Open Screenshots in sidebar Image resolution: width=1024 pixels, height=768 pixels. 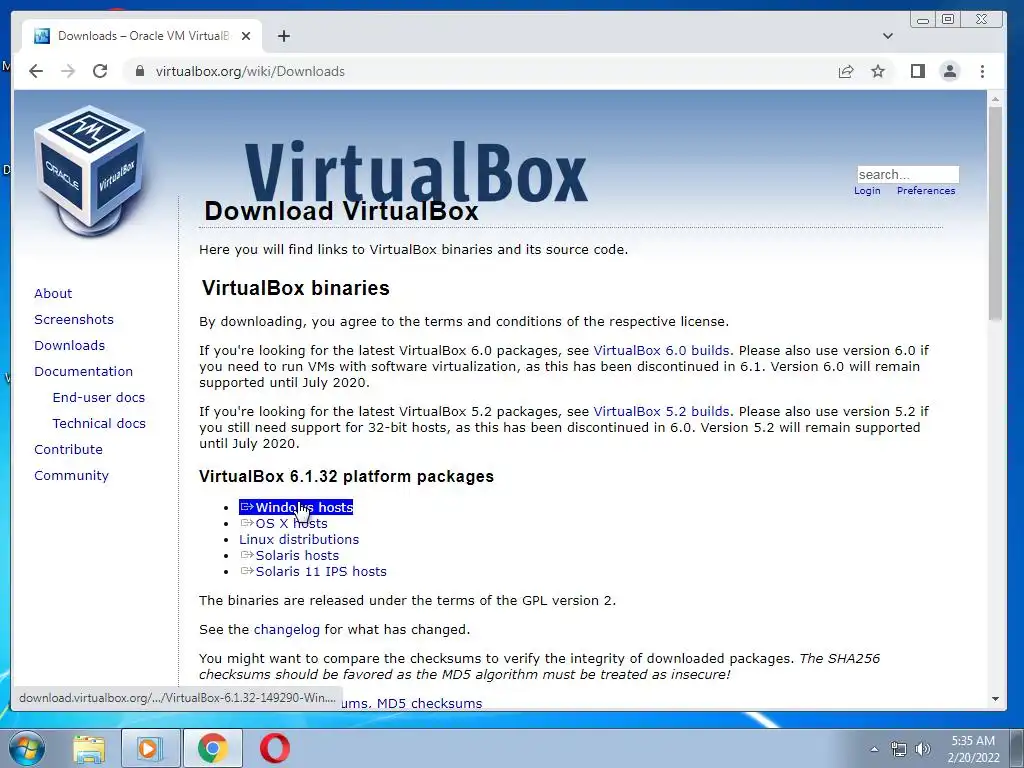coord(74,319)
